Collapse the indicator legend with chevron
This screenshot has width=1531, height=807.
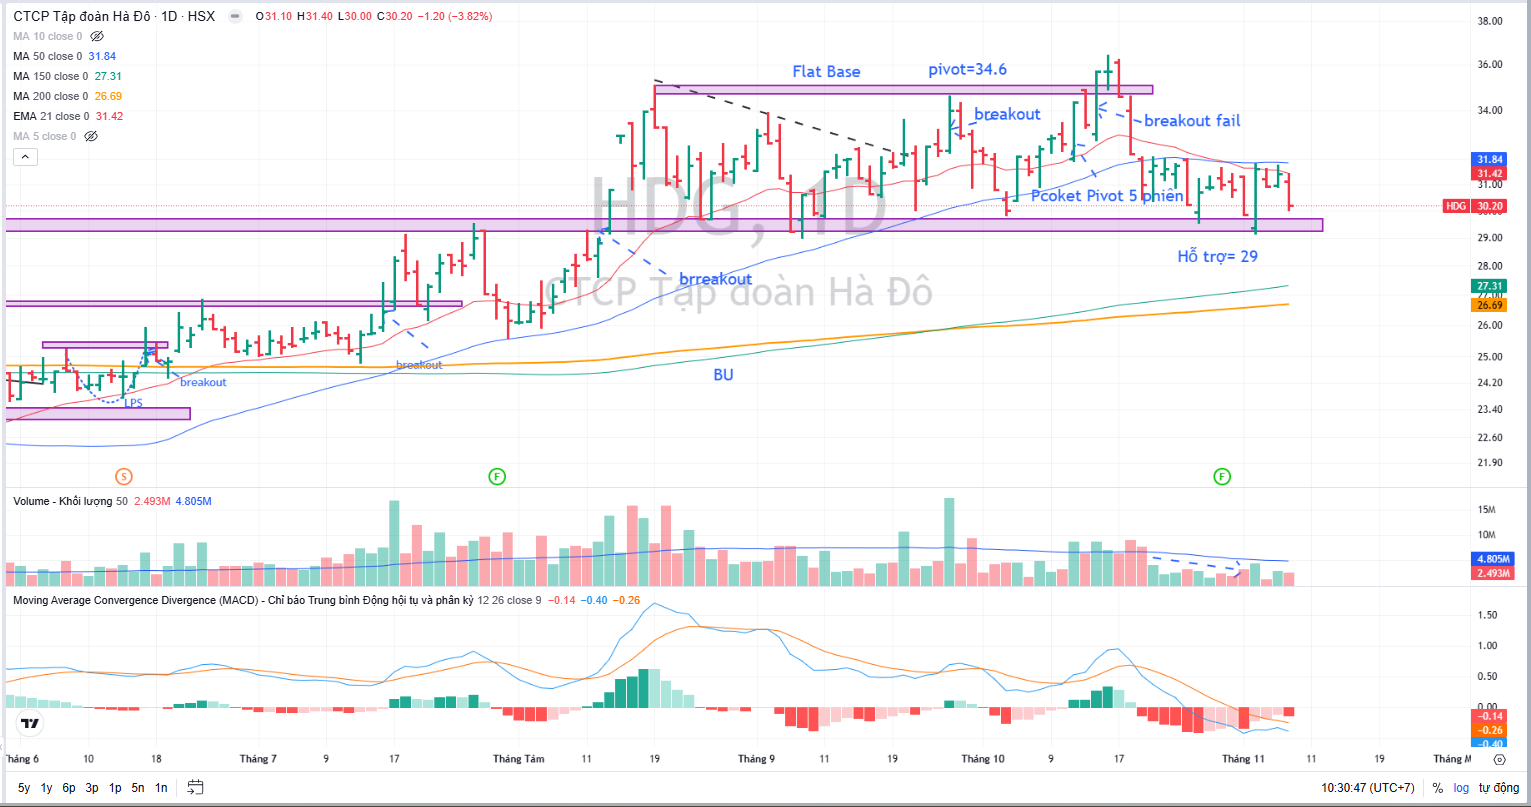click(25, 157)
